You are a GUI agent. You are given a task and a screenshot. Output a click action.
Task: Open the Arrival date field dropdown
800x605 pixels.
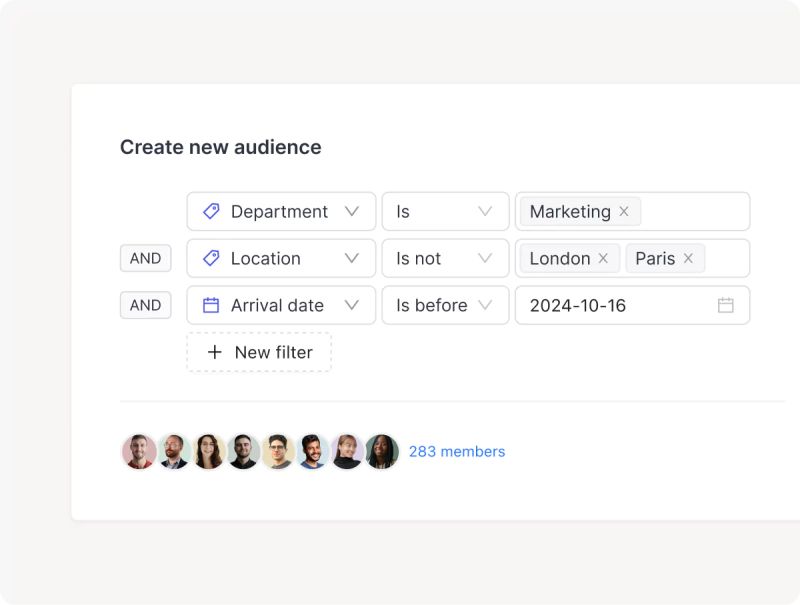(281, 305)
